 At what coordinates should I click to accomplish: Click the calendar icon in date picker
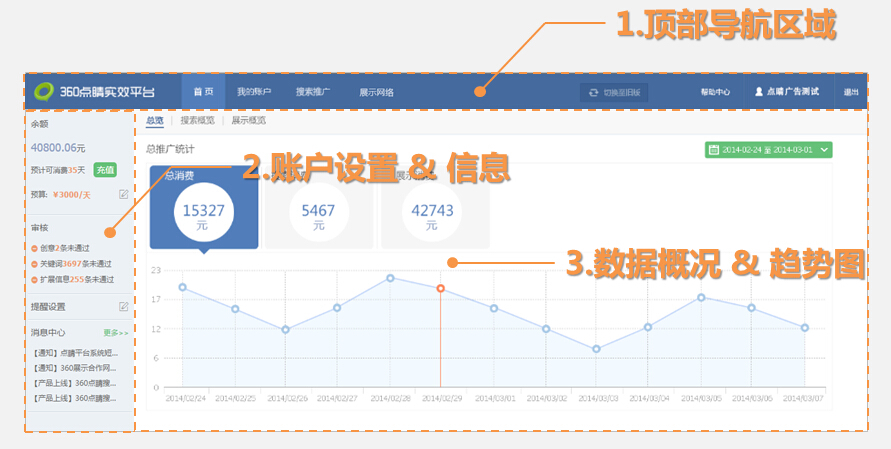tap(714, 150)
